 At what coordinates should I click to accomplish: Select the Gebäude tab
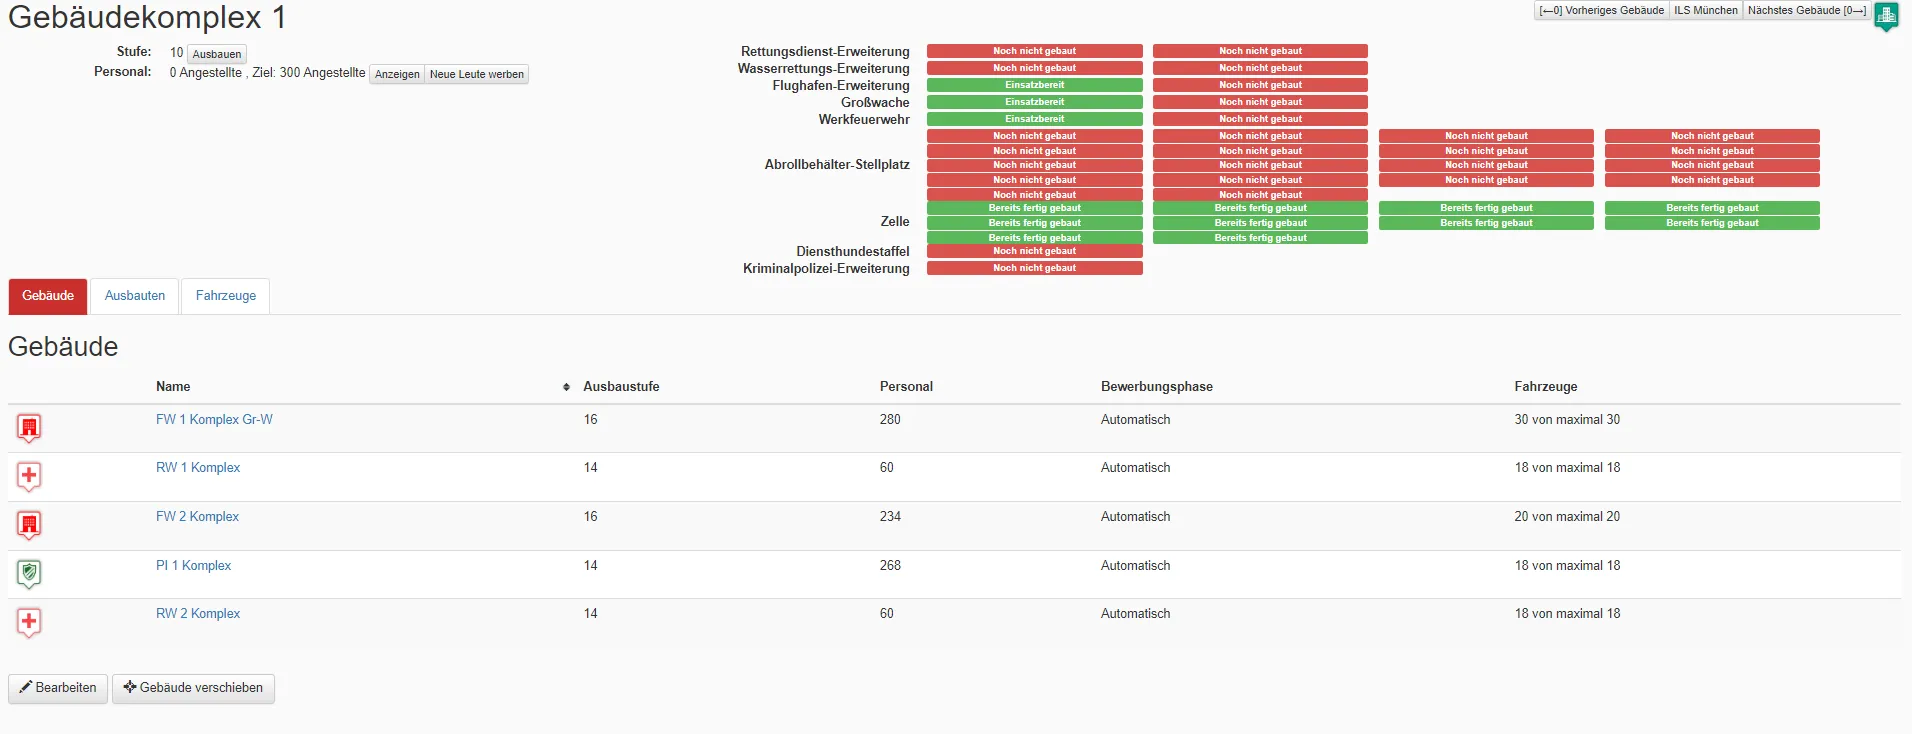pos(48,296)
